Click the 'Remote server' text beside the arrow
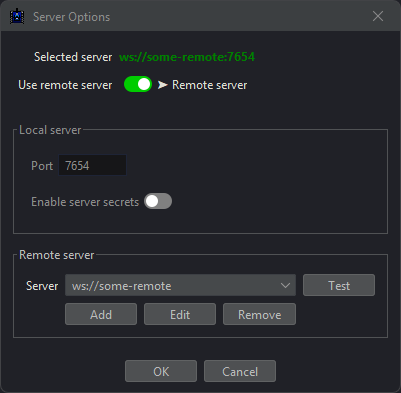The width and height of the screenshot is (401, 393). click(210, 85)
